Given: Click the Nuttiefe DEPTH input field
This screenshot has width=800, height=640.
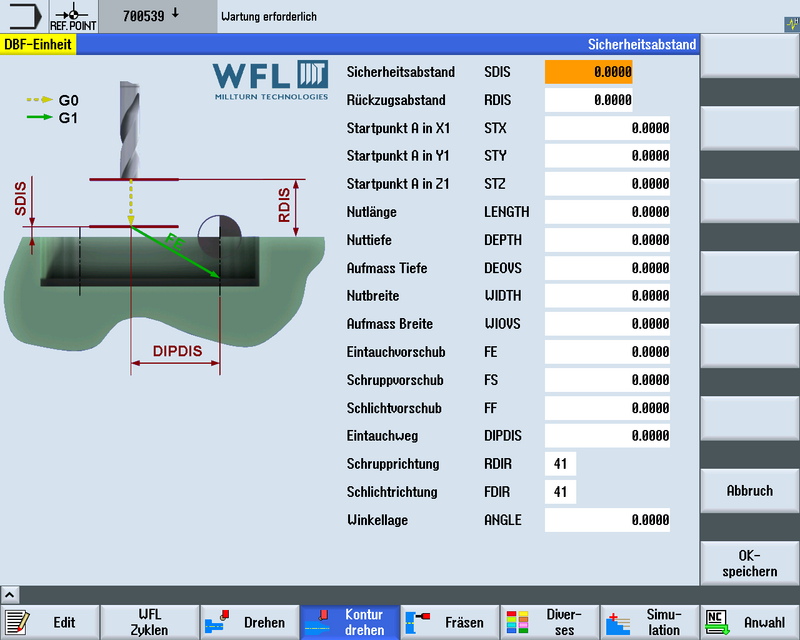Looking at the screenshot, I should (x=606, y=240).
